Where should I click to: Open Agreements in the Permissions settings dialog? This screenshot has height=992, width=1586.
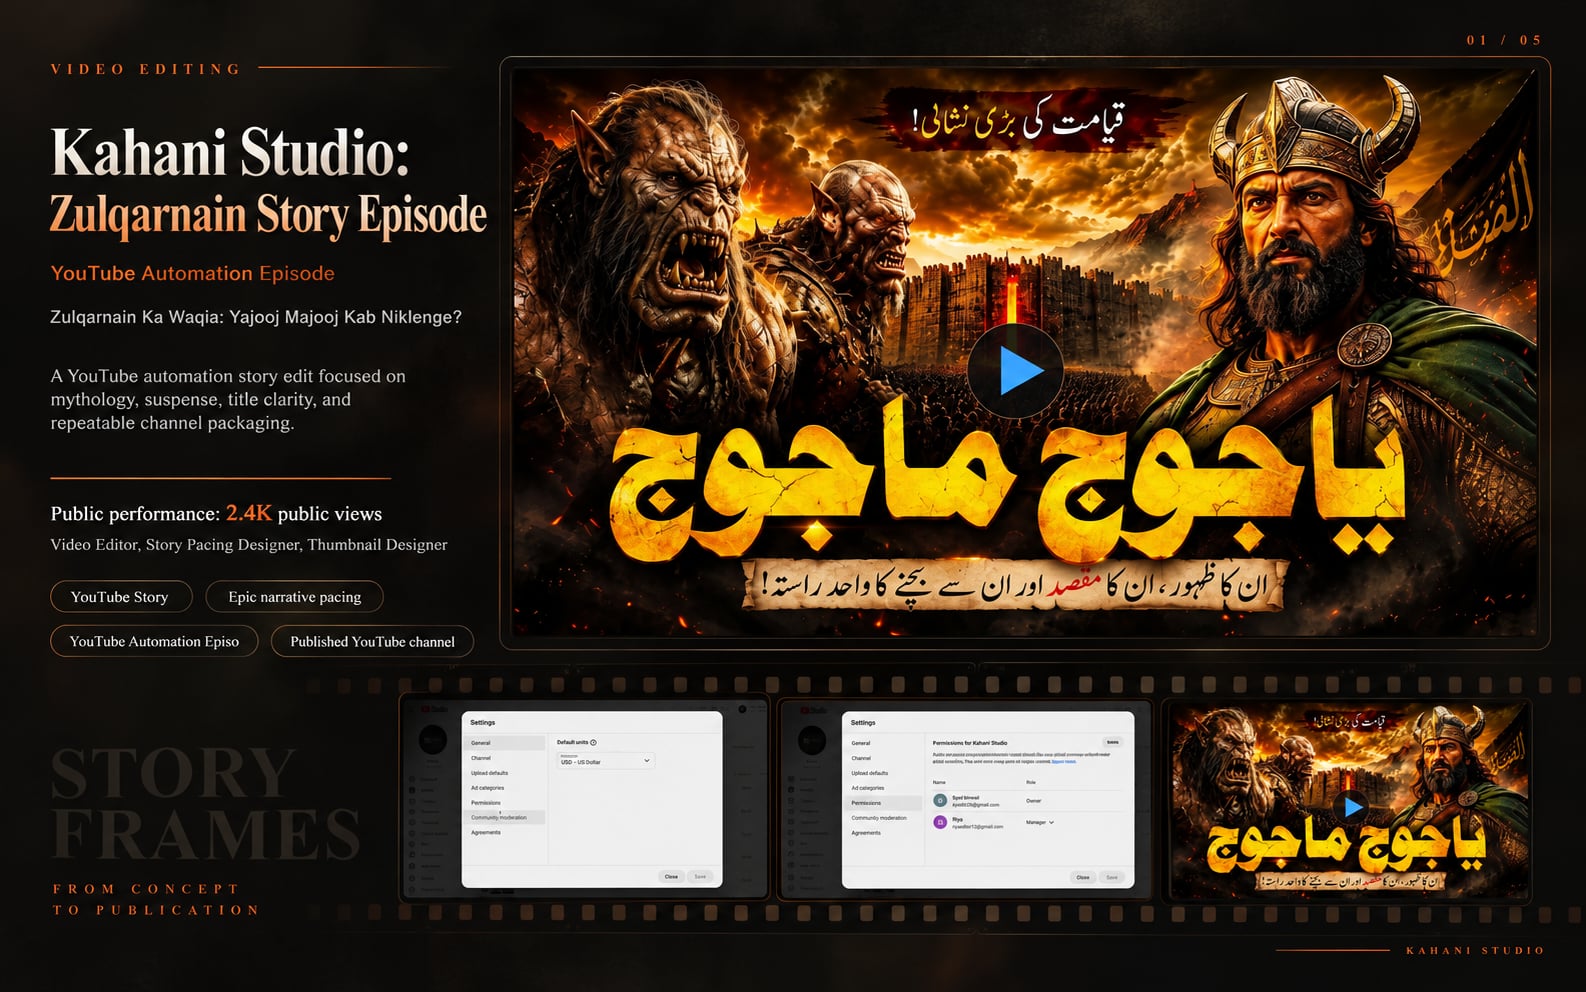[x=884, y=833]
